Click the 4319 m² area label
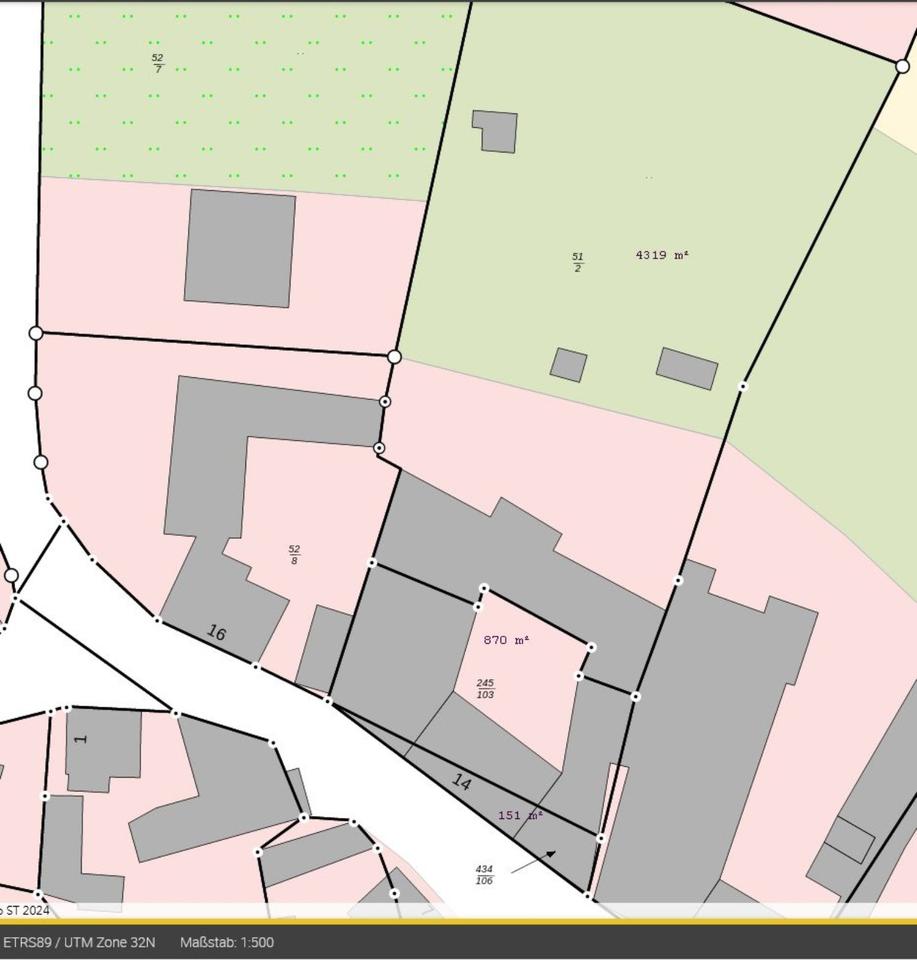This screenshot has width=917, height=960. click(x=662, y=255)
